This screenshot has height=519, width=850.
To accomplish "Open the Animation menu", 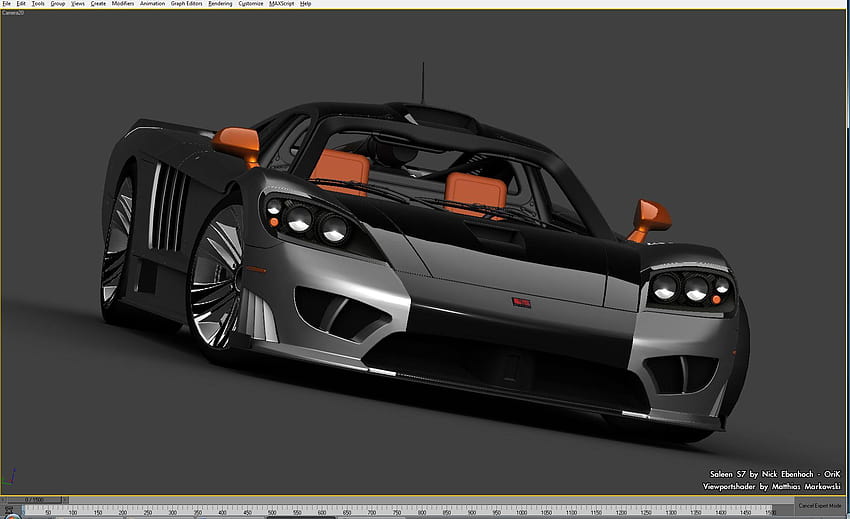I will click(152, 3).
